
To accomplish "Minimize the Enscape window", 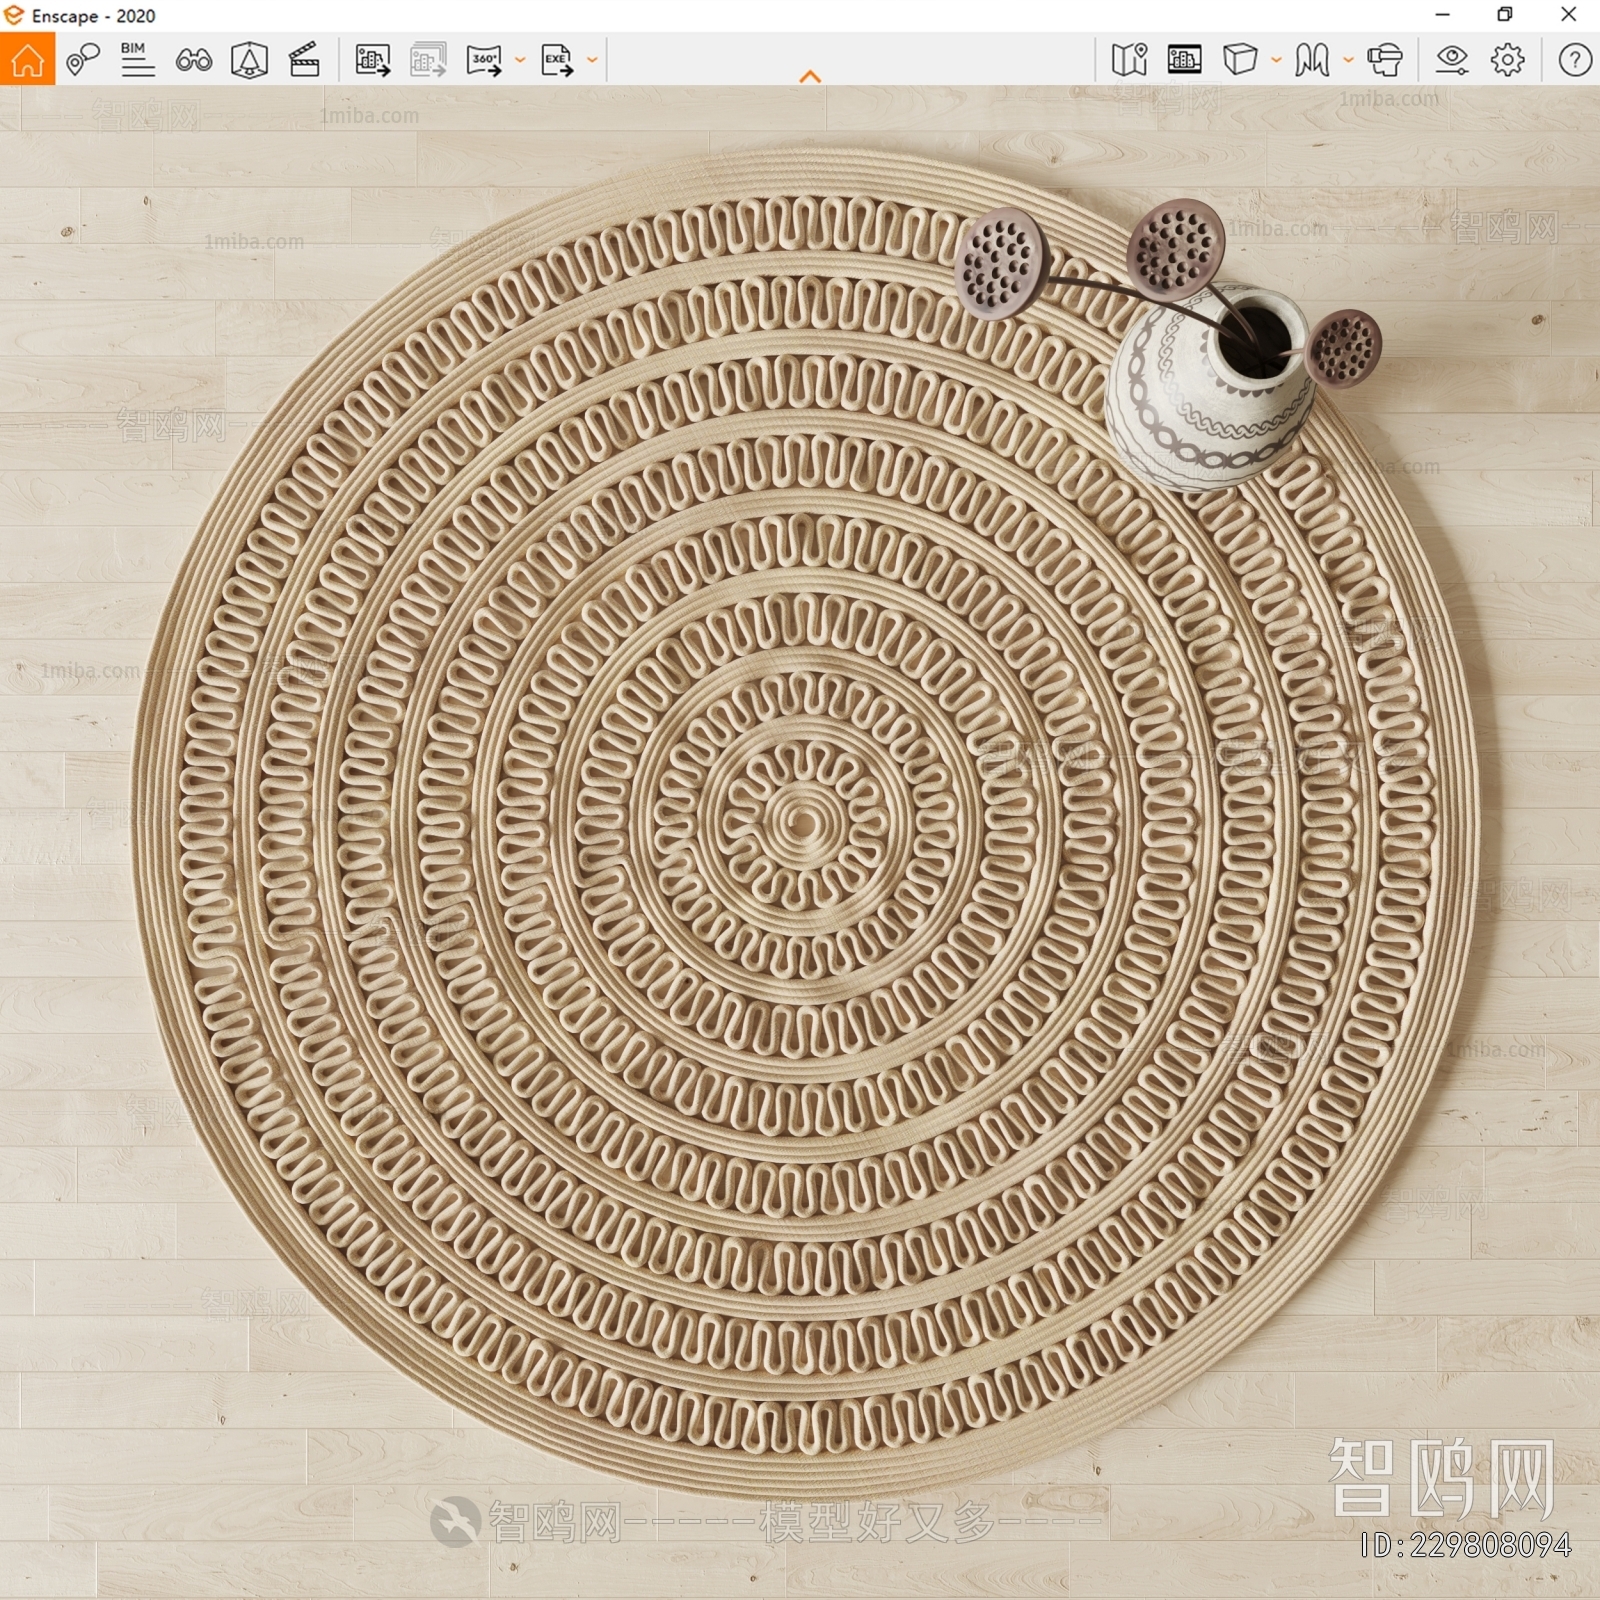I will click(x=1442, y=15).
